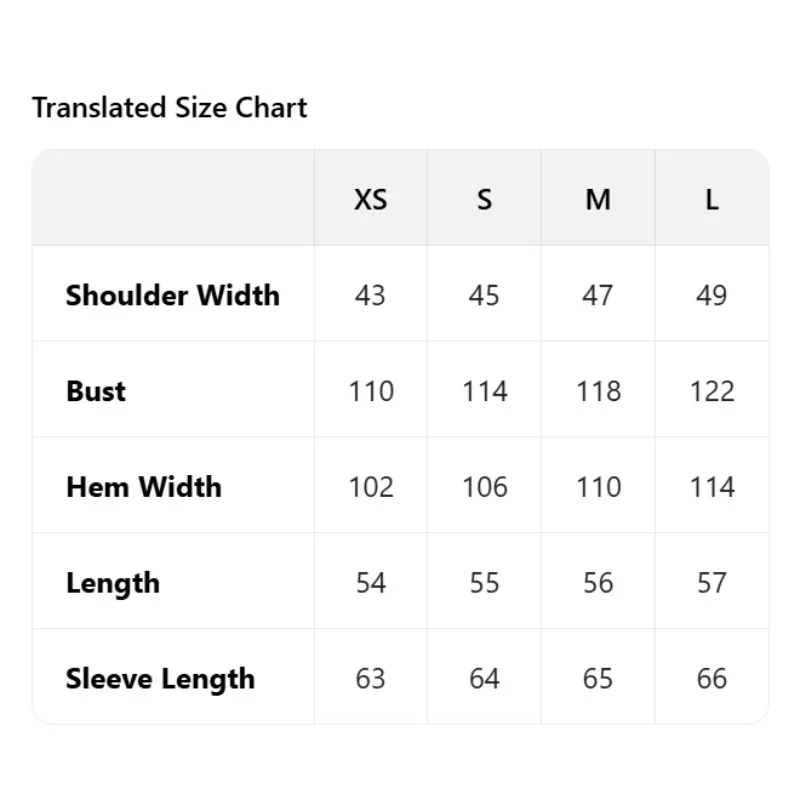Image resolution: width=800 pixels, height=800 pixels.
Task: Select Shoulder Width value 49 for L
Action: pos(711,295)
